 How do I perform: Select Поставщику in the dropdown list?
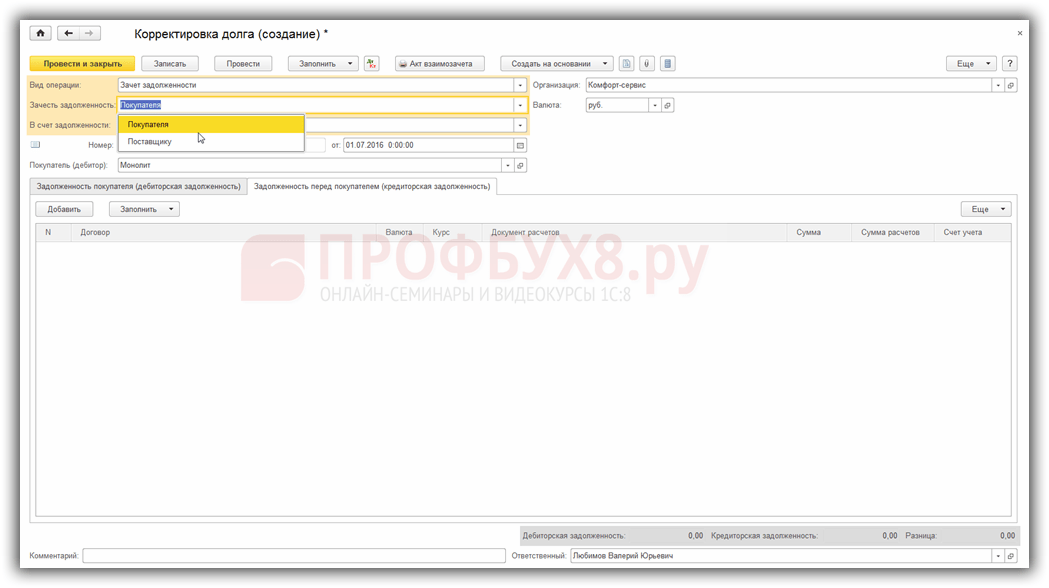coord(211,142)
